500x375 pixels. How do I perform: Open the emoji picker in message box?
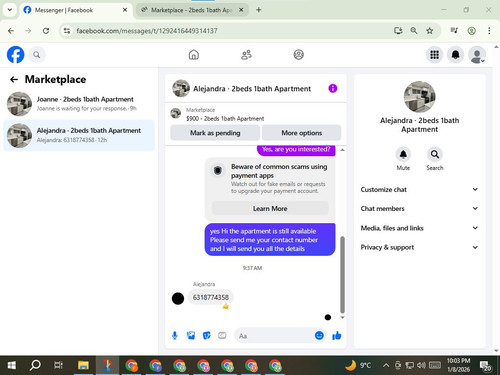pos(319,335)
